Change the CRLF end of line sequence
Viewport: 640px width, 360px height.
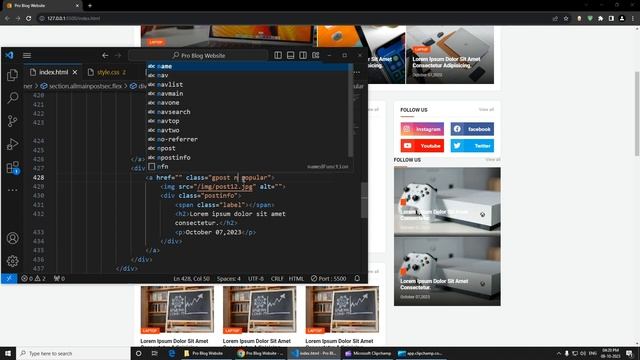[x=277, y=278]
